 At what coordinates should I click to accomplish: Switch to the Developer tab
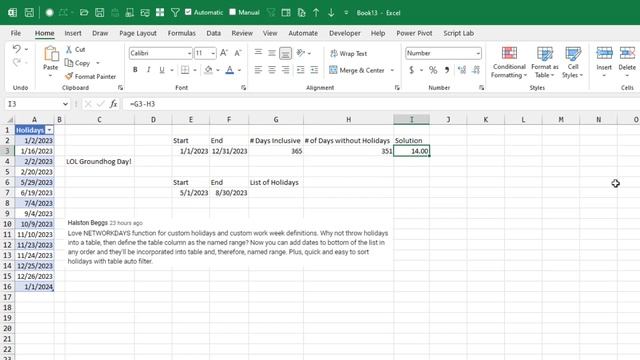[x=345, y=33]
